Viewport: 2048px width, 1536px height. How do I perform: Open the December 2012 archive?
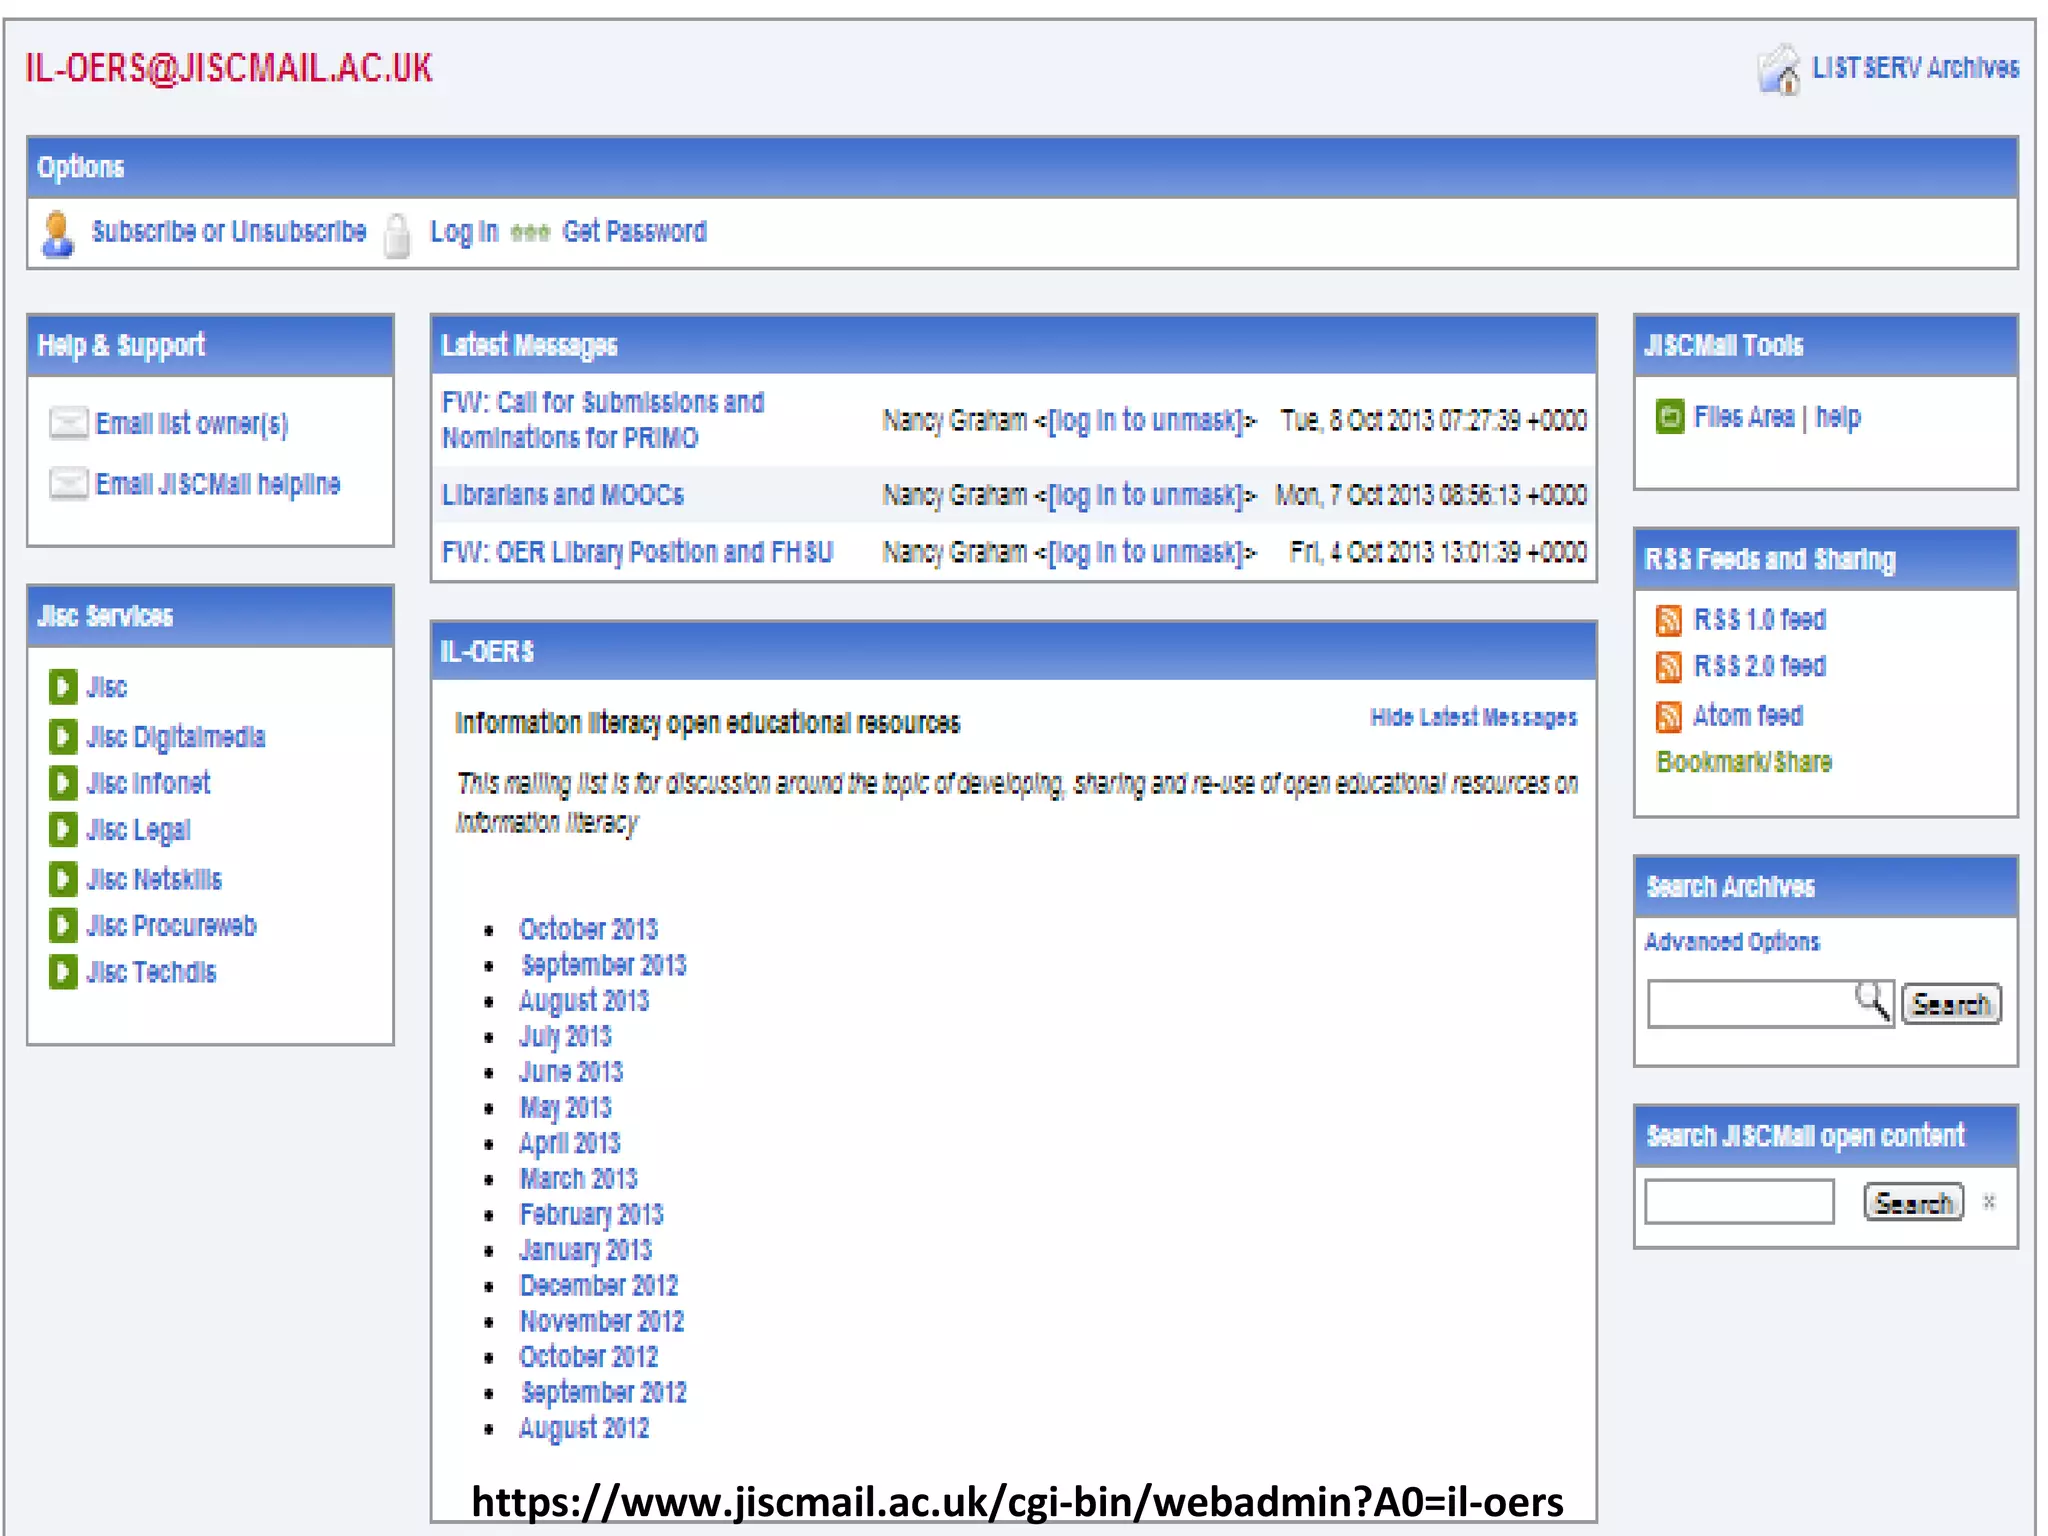[x=598, y=1286]
